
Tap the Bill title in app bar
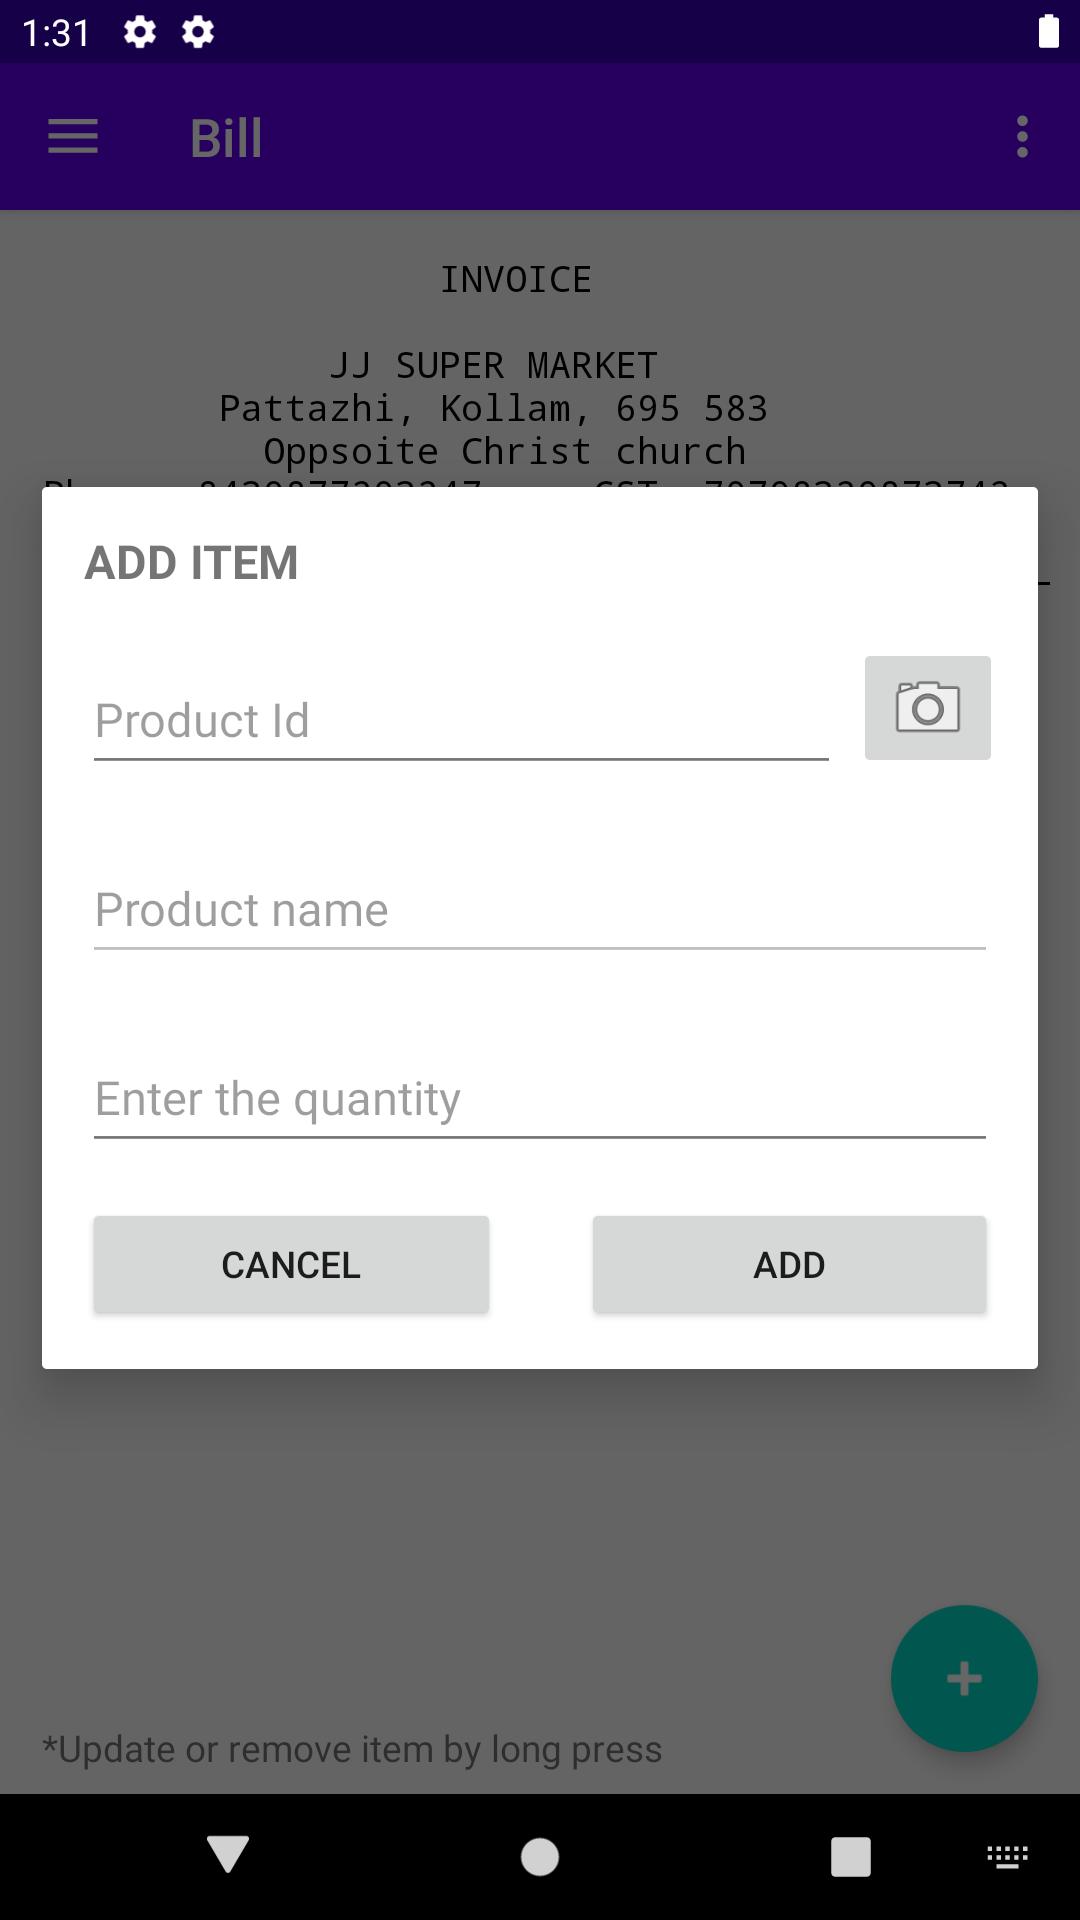[226, 138]
